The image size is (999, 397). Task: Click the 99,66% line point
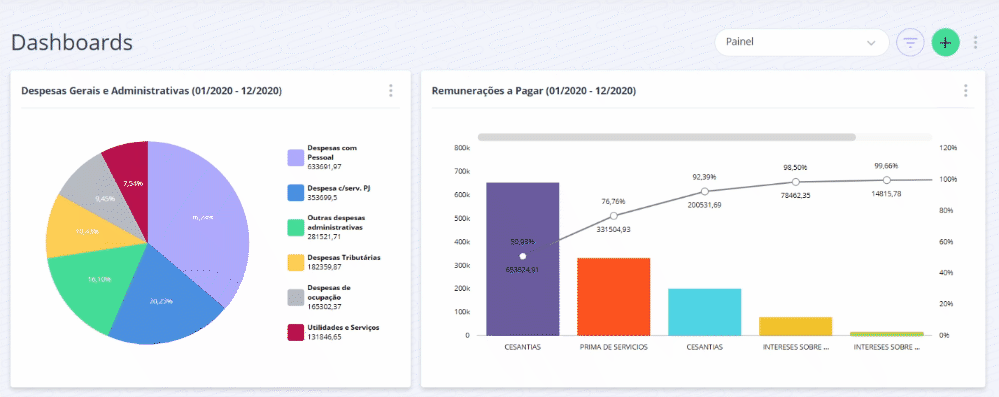(x=887, y=180)
